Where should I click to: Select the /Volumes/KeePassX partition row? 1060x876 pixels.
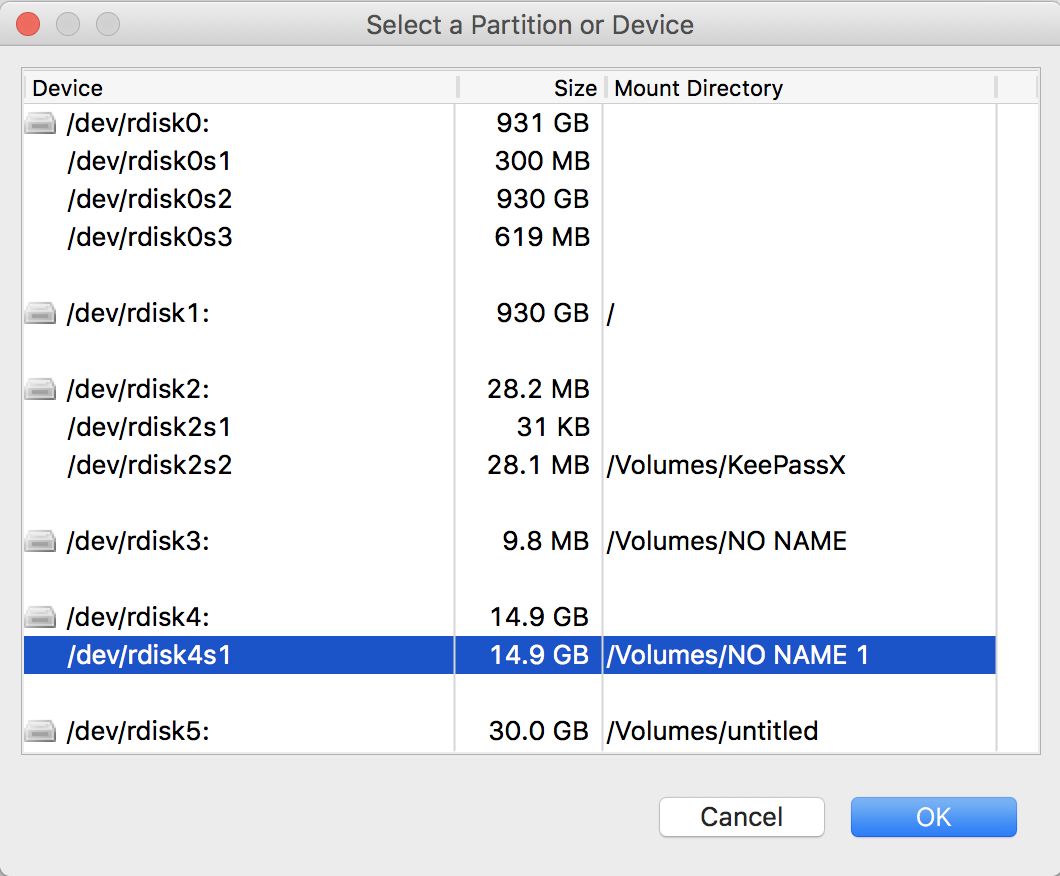click(726, 466)
